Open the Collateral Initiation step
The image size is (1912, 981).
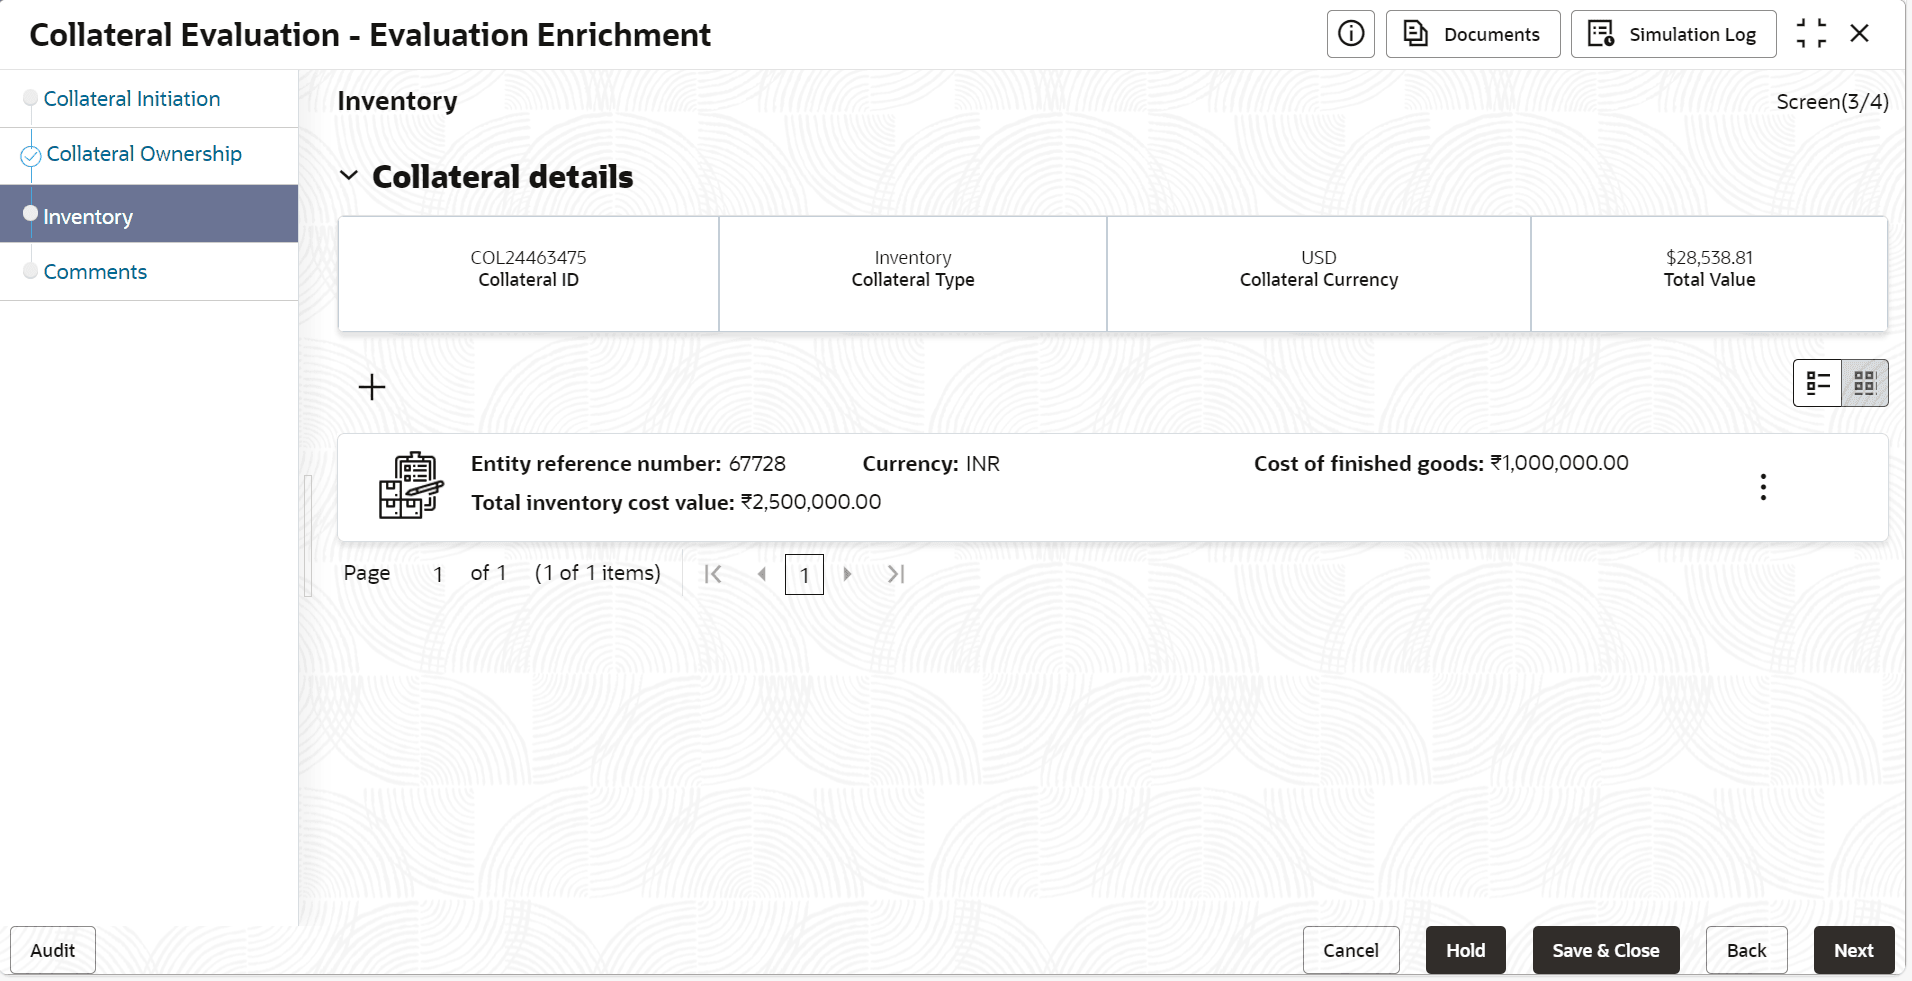click(131, 99)
